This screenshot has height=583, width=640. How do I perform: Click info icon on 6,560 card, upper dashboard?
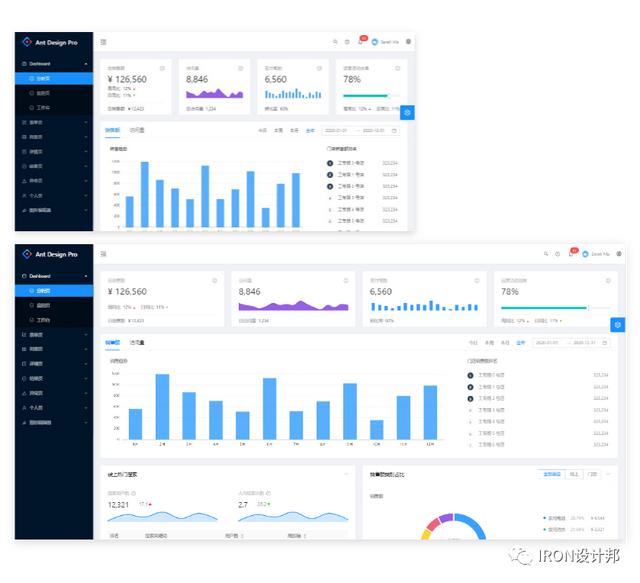[319, 68]
